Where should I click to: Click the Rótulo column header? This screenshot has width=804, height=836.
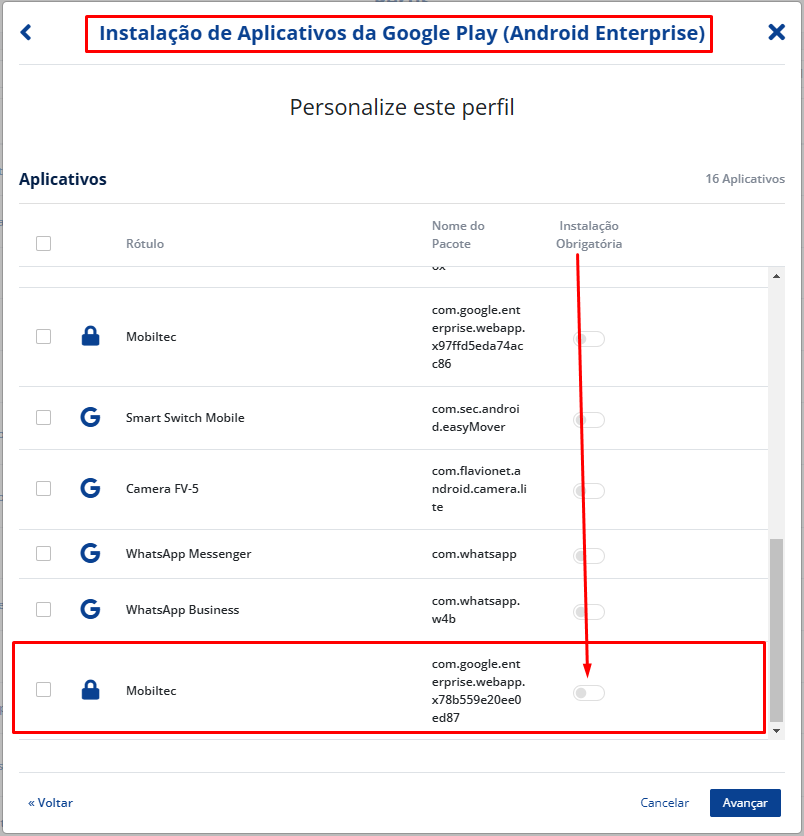(x=144, y=244)
